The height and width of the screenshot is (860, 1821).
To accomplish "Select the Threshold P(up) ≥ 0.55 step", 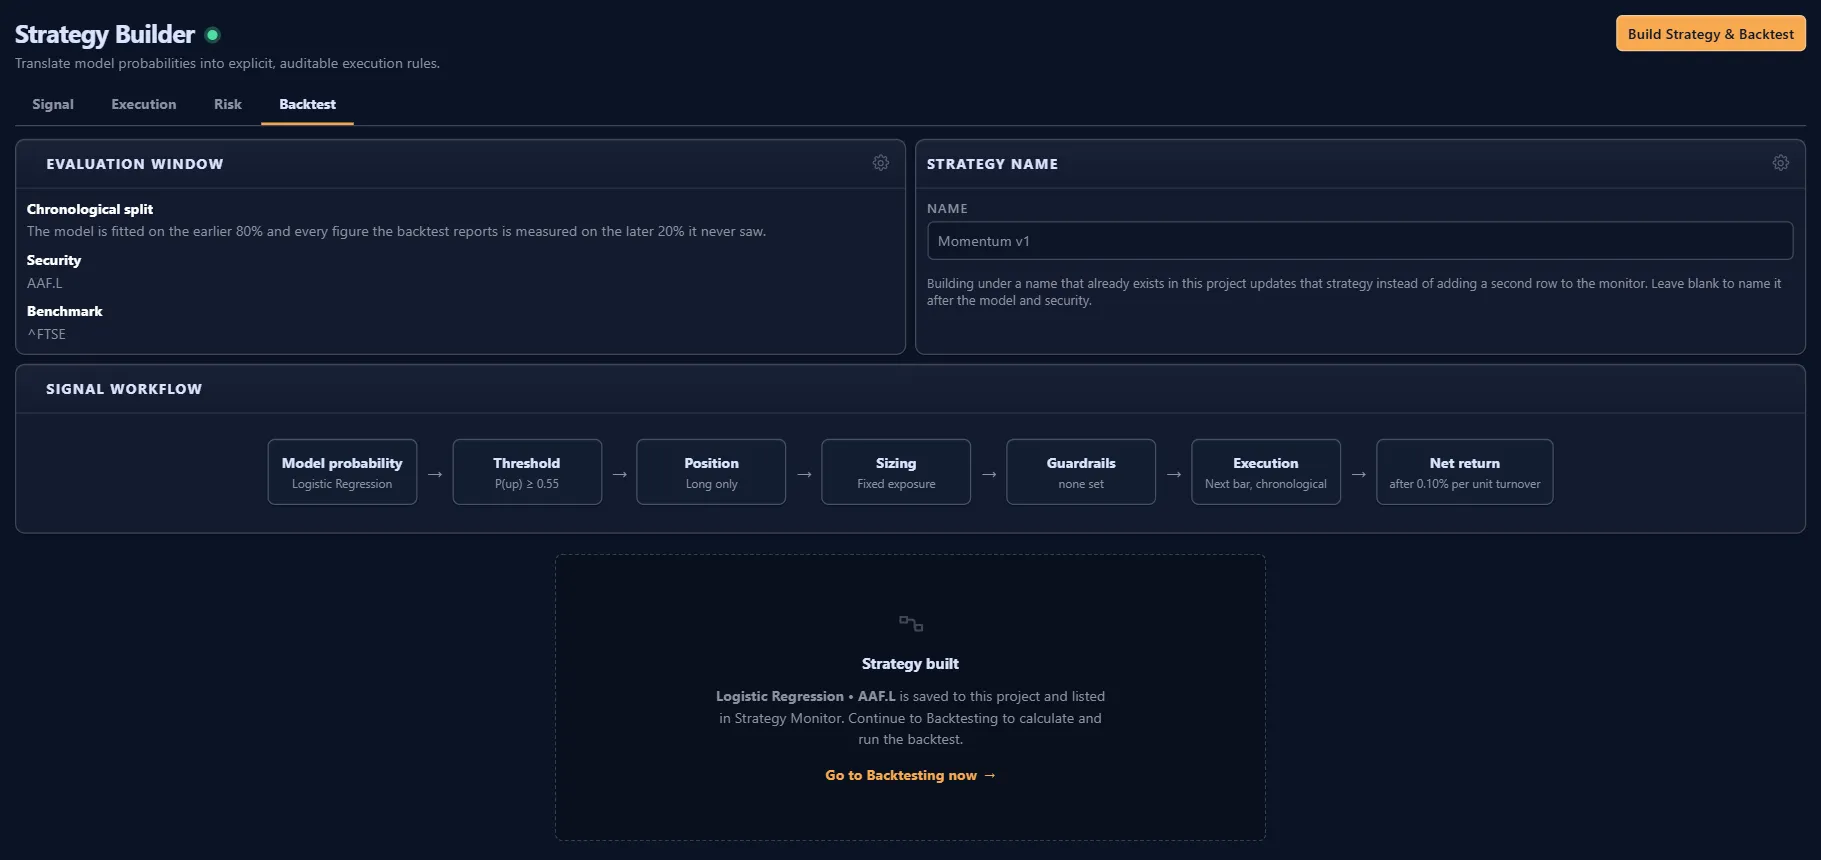I will 527,472.
